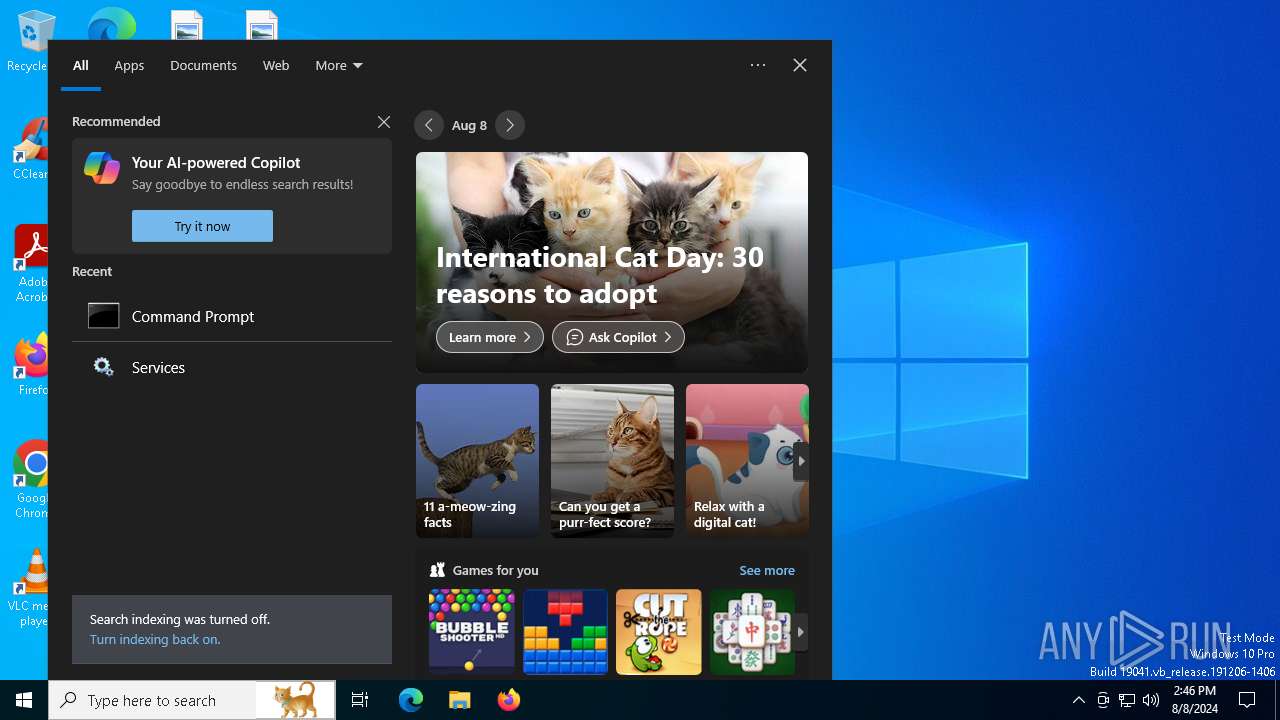The width and height of the screenshot is (1280, 720).
Task: Select the Adobe Acrobat desktop shortcut
Action: [x=30, y=264]
